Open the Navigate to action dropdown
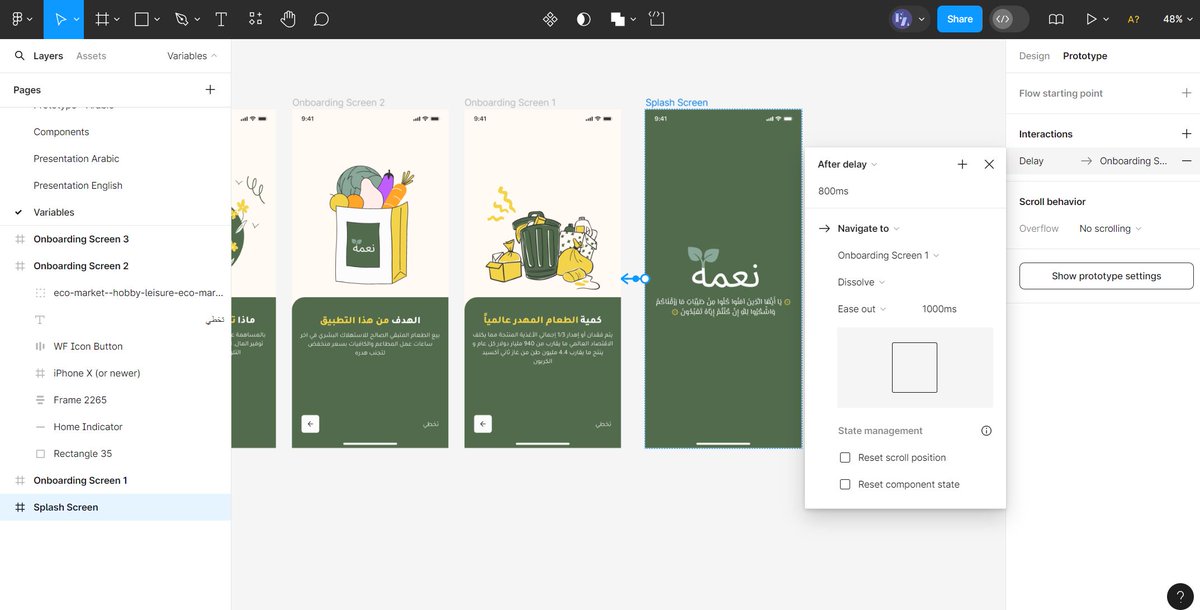 pos(867,229)
